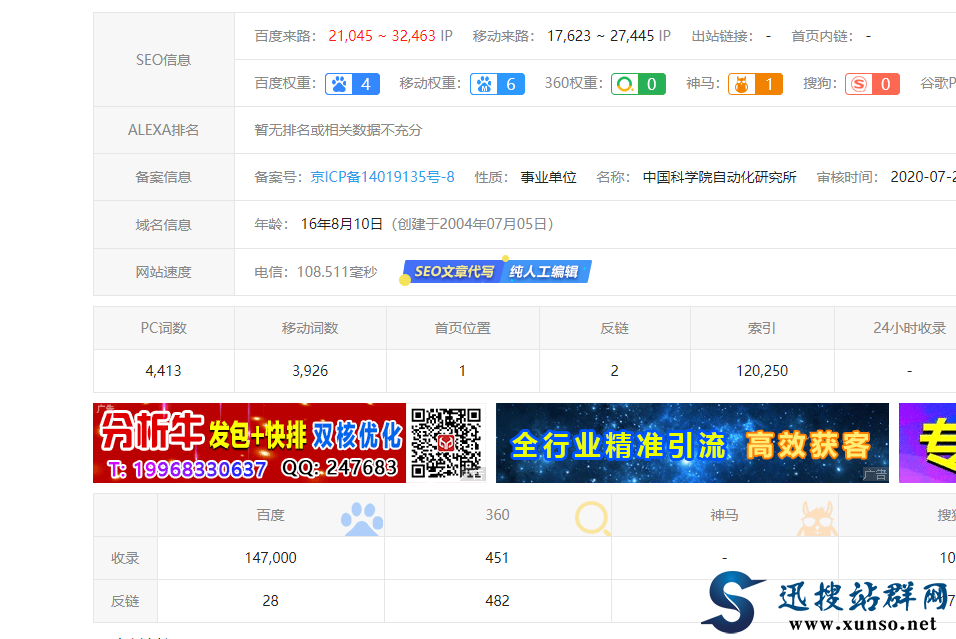Click the Baidu traffic range 21,045 ~ 32,463

[x=382, y=36]
